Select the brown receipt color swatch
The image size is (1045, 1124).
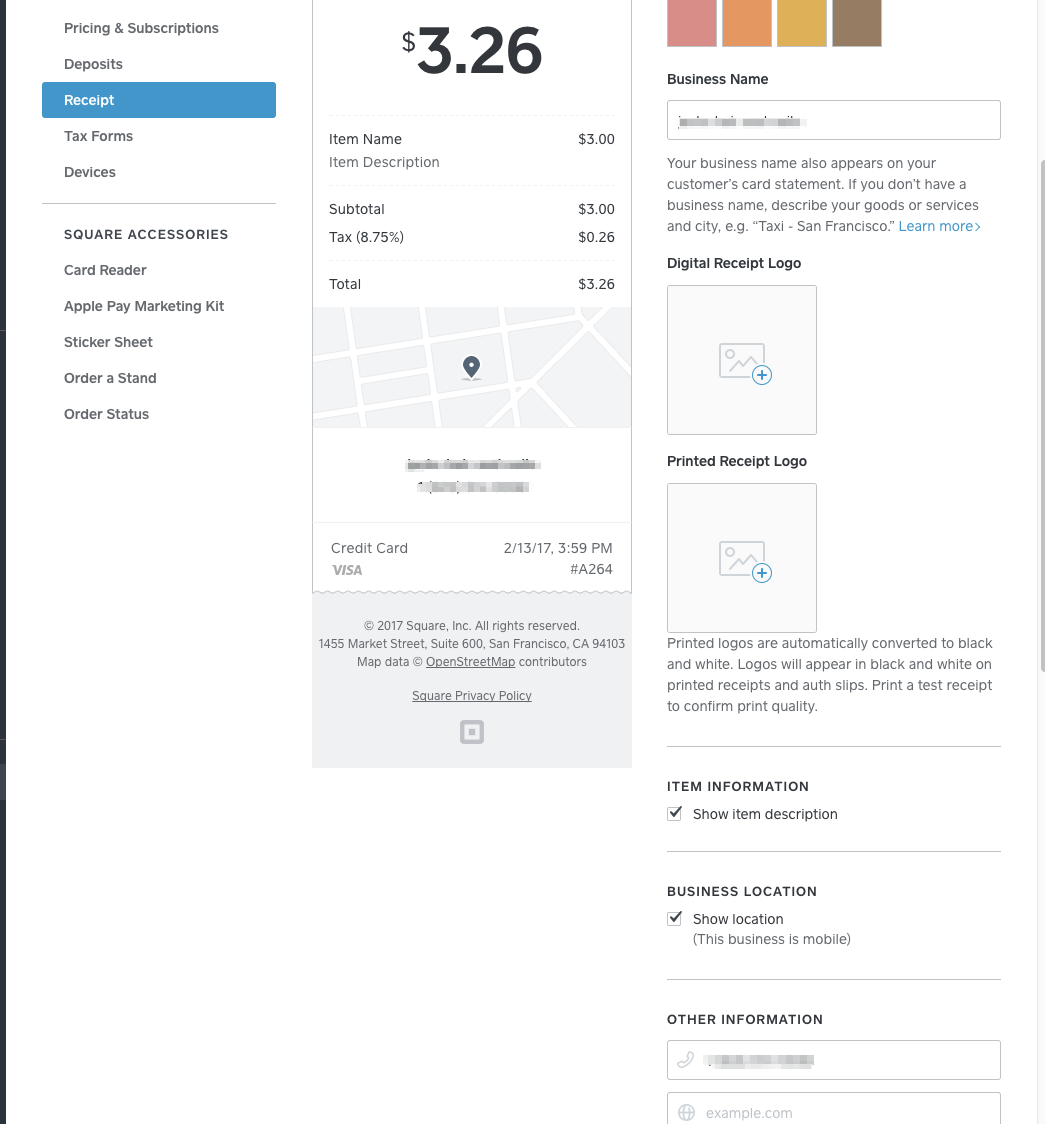[x=857, y=22]
